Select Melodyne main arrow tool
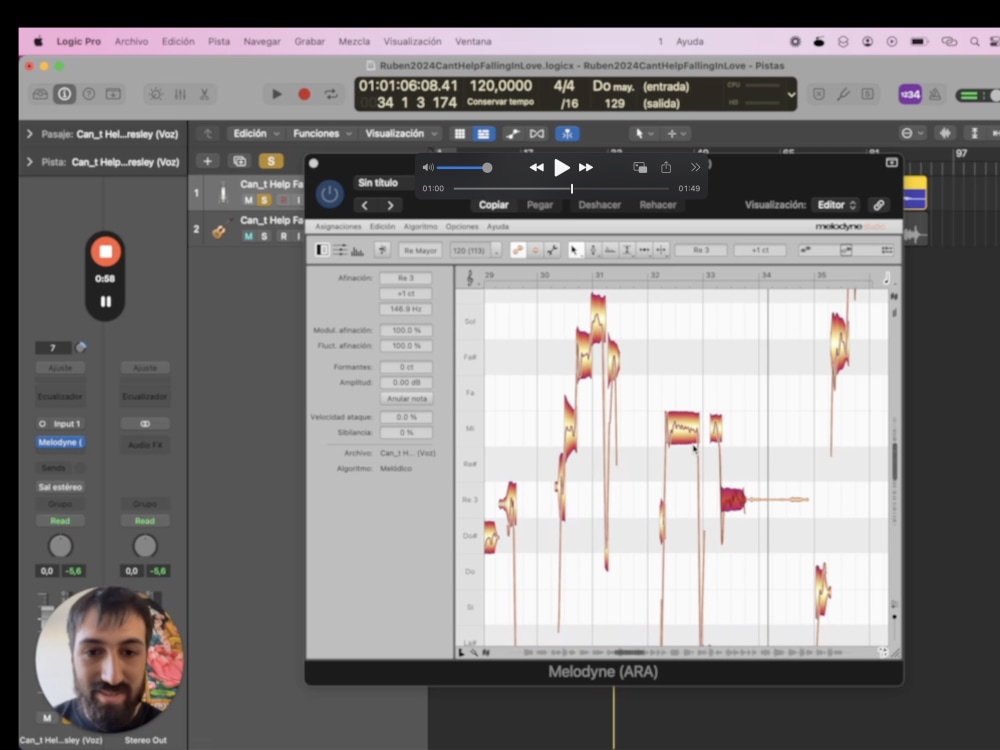 click(x=575, y=250)
